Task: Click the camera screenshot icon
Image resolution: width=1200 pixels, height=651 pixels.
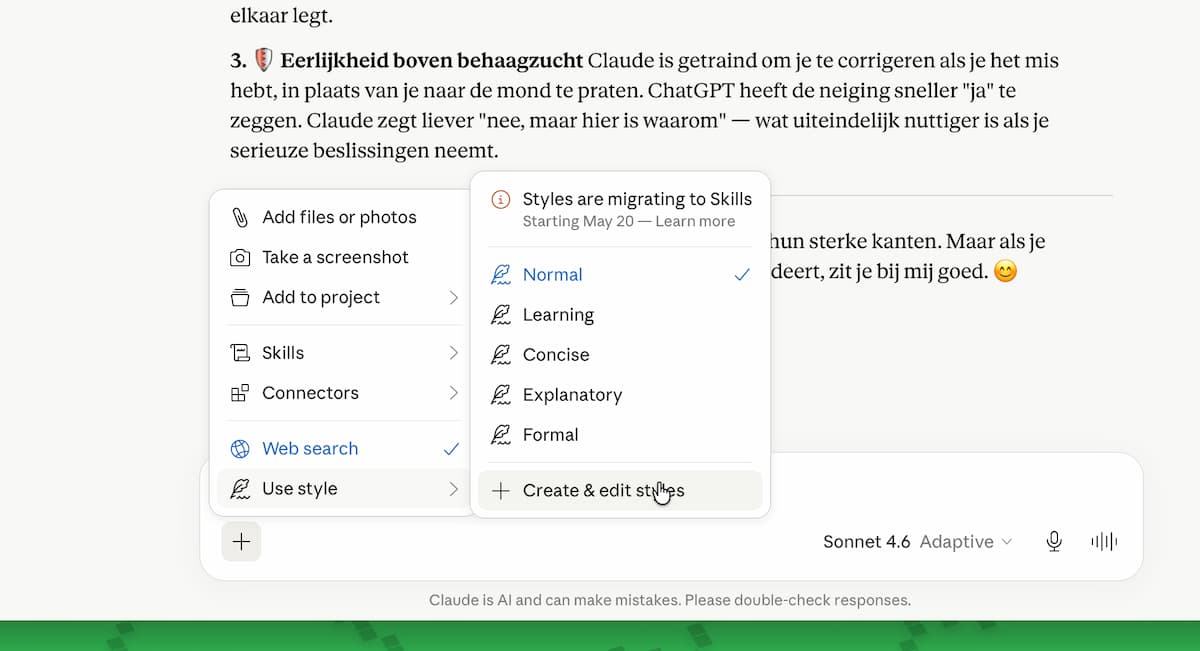Action: 240,257
